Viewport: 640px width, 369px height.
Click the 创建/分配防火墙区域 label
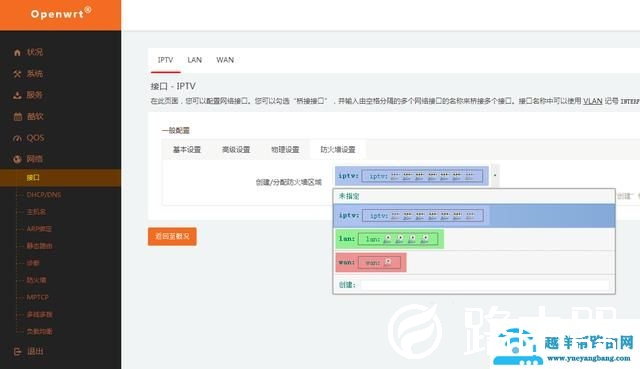tap(289, 182)
